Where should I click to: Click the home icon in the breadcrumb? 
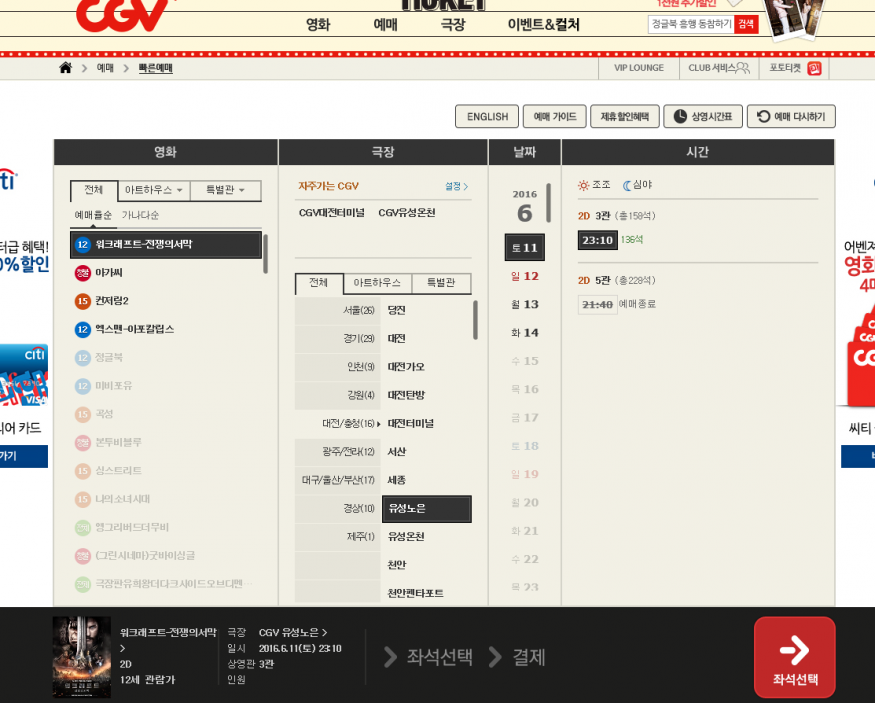(65, 68)
